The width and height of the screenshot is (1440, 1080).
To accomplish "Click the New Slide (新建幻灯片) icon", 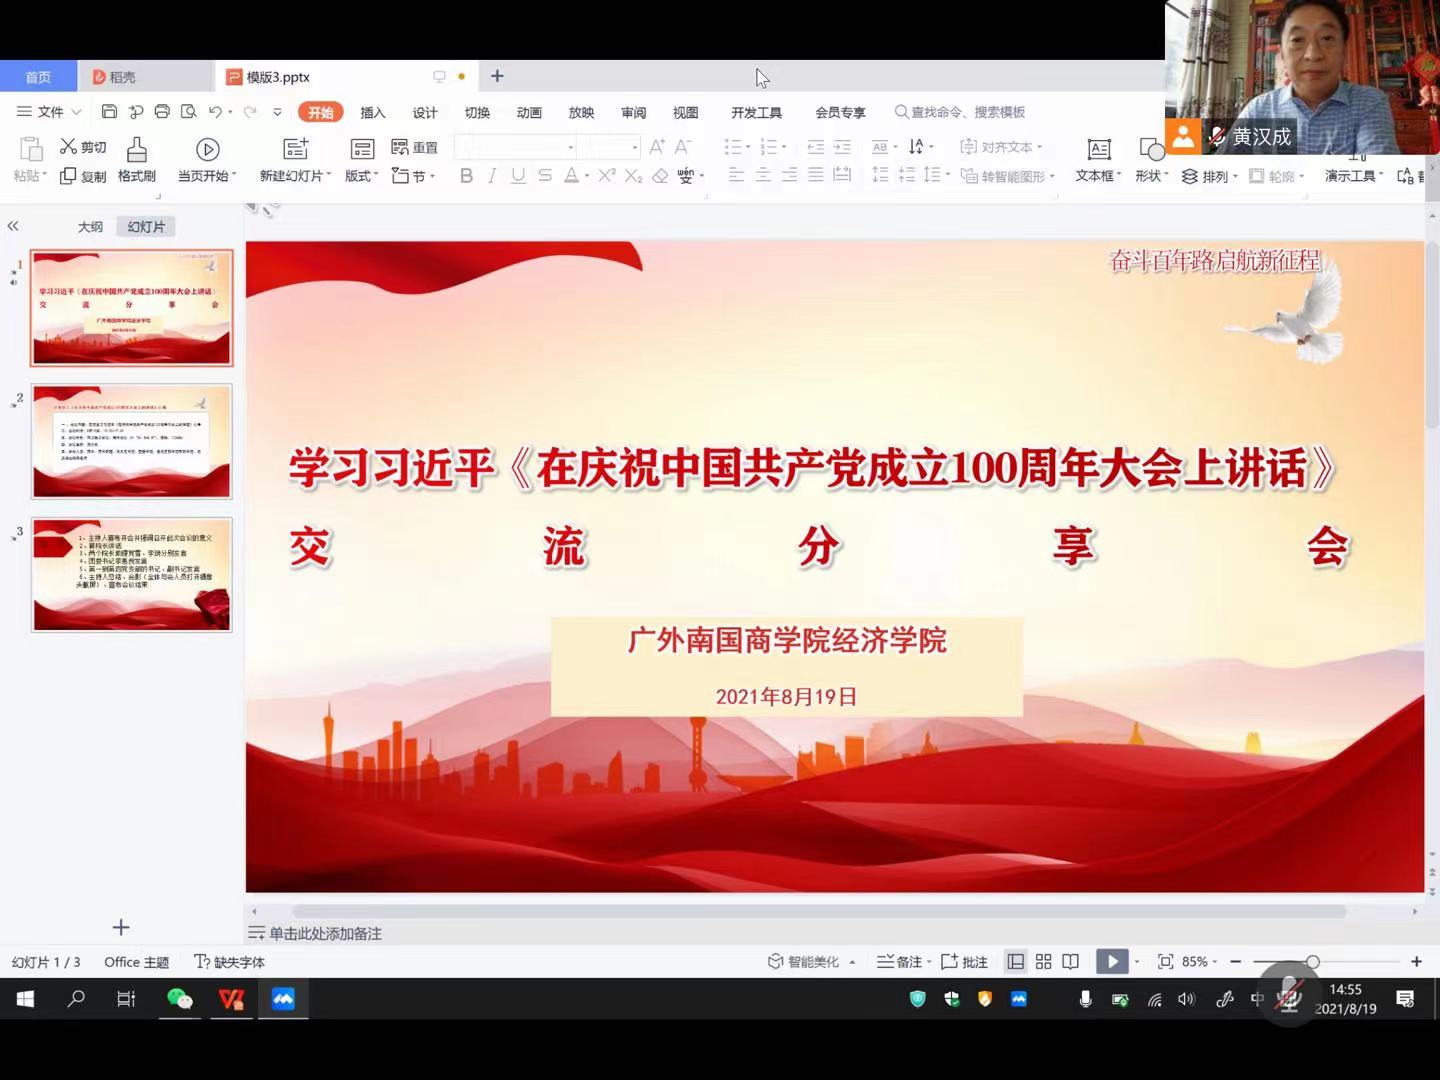I will [295, 150].
